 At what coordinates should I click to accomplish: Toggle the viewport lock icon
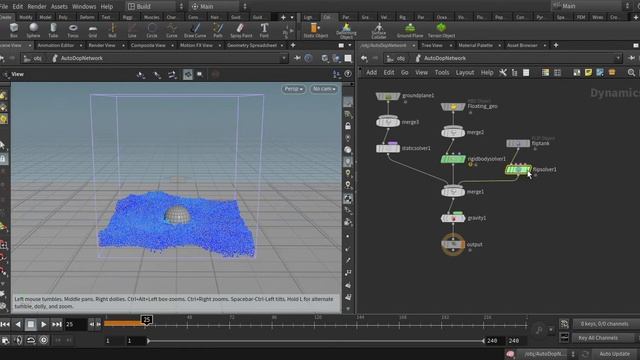pyautogui.click(x=348, y=126)
